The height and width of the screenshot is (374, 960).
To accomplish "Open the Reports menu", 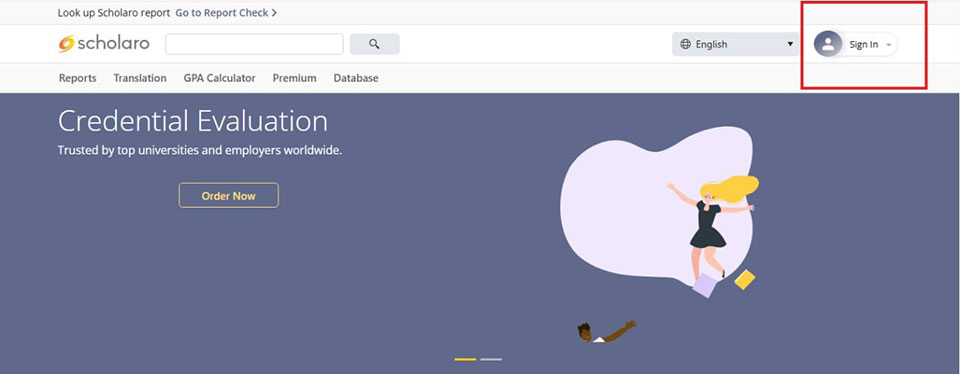I will [x=77, y=78].
